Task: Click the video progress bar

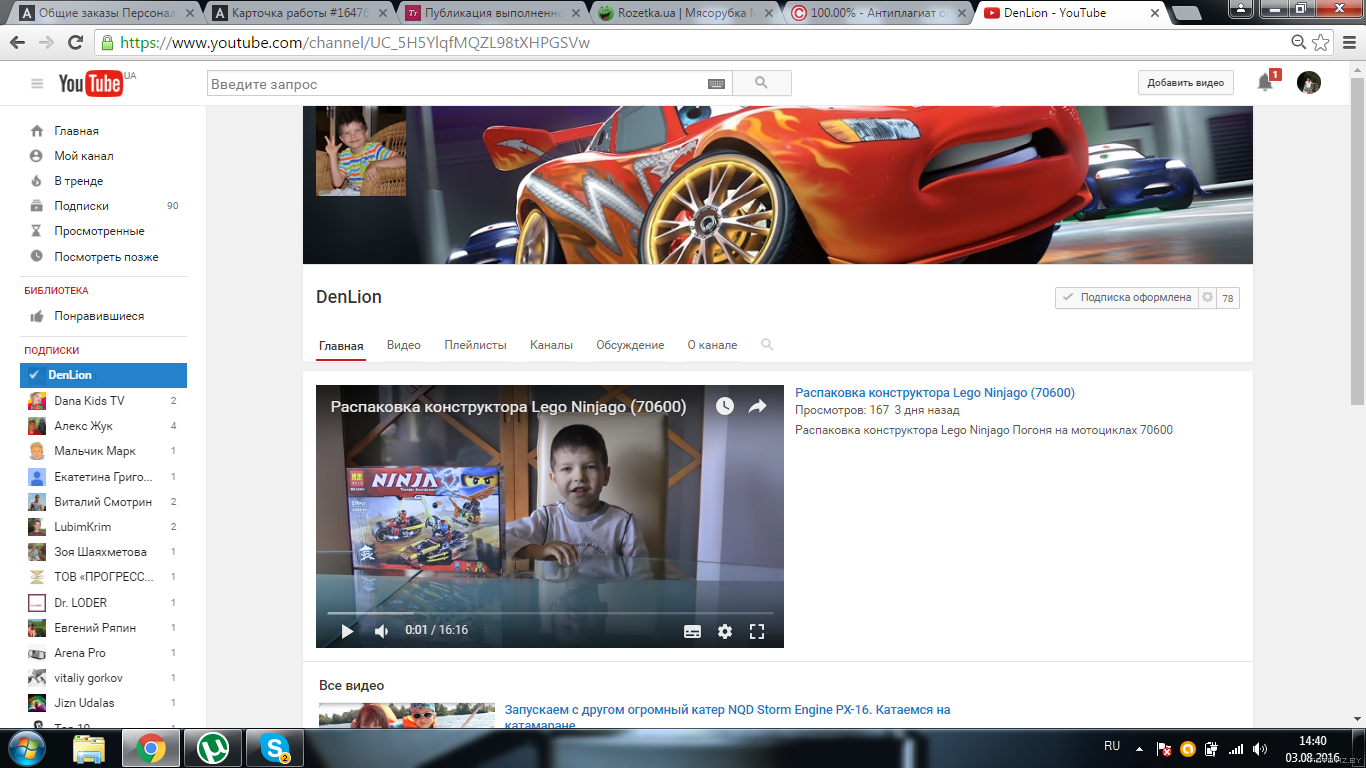Action: [550, 612]
